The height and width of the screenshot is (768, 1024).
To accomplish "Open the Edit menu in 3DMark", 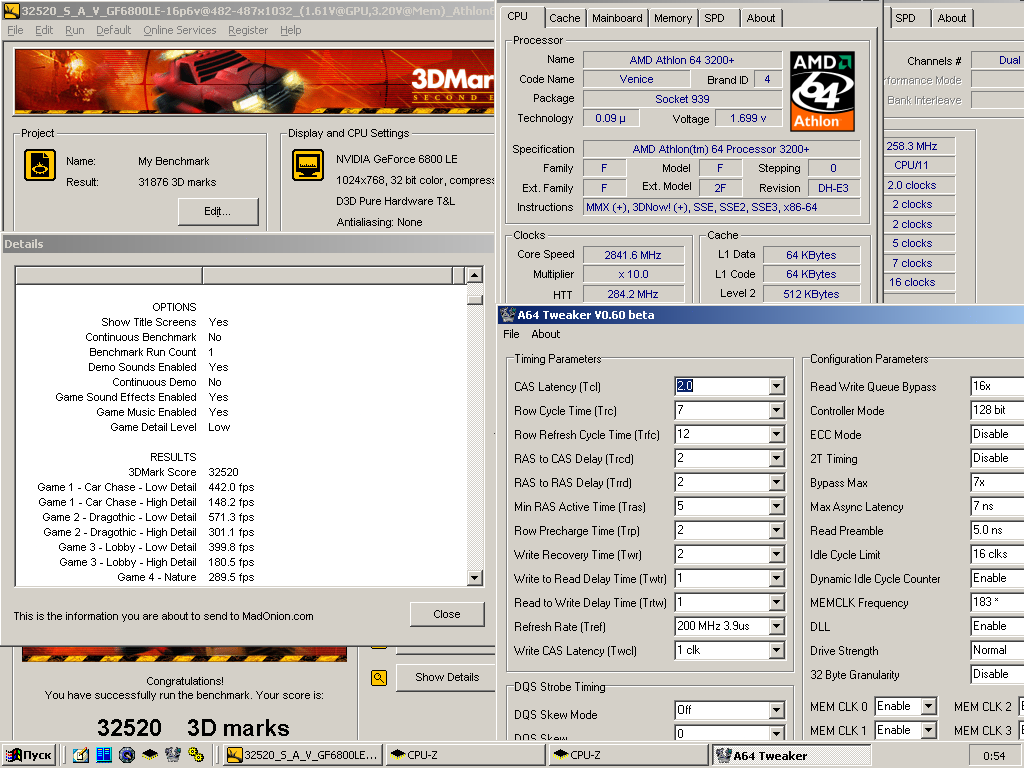I will click(x=44, y=30).
